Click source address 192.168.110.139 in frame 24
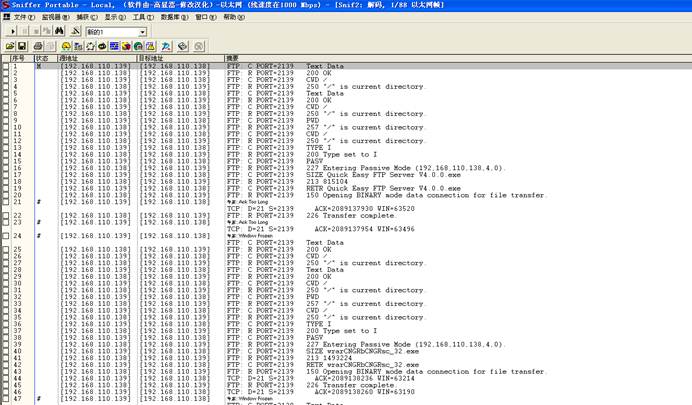Image resolution: width=692 pixels, height=405 pixels. pos(95,236)
